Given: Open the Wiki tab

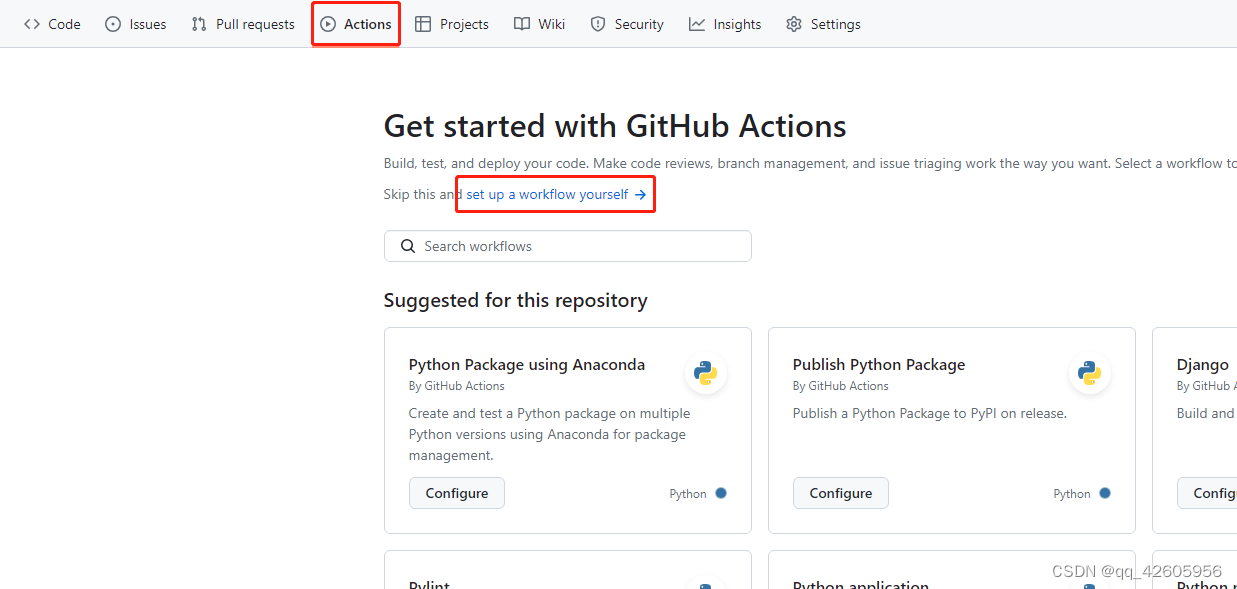Looking at the screenshot, I should (x=540, y=24).
